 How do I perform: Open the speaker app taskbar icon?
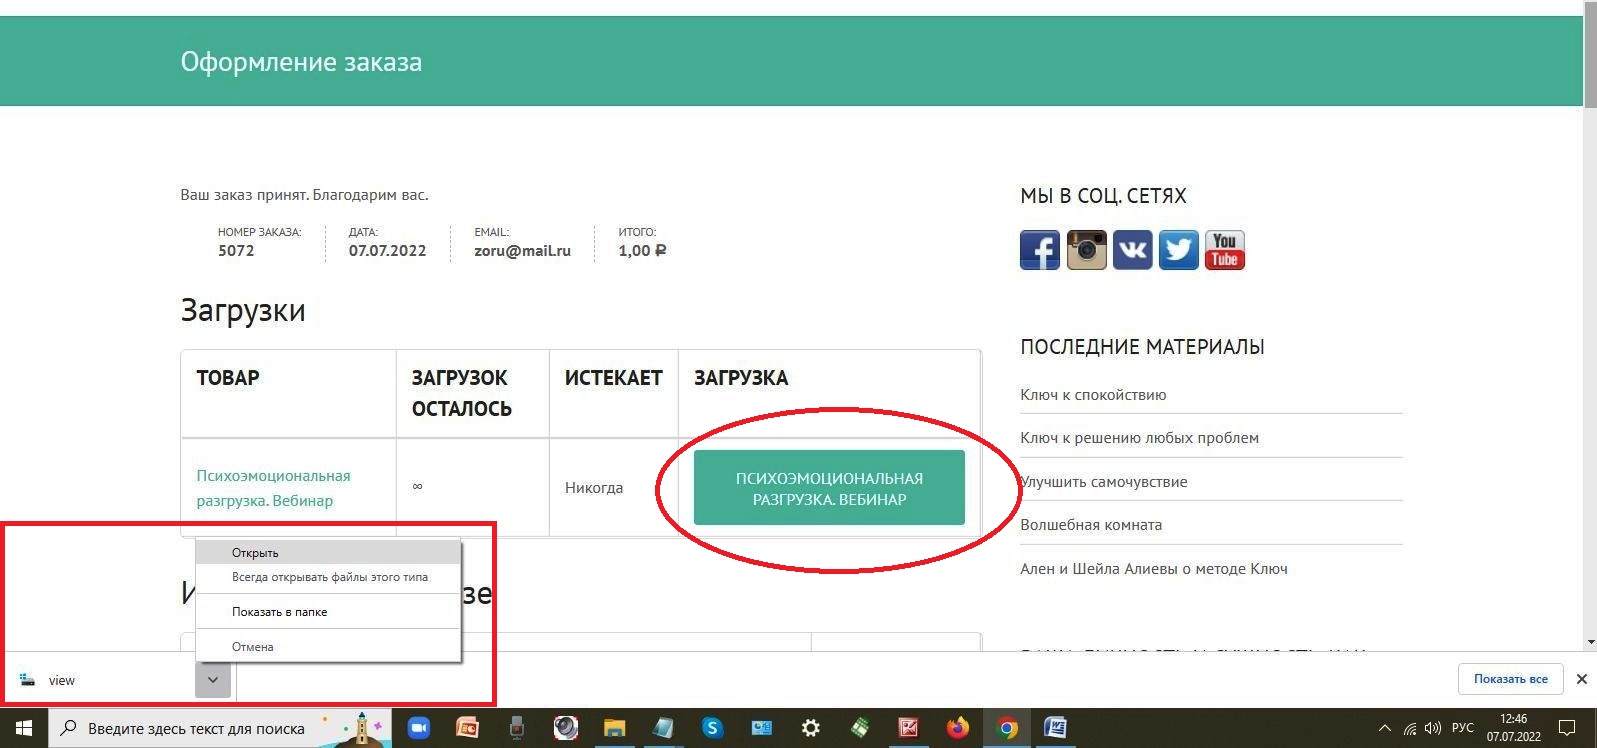(x=566, y=728)
